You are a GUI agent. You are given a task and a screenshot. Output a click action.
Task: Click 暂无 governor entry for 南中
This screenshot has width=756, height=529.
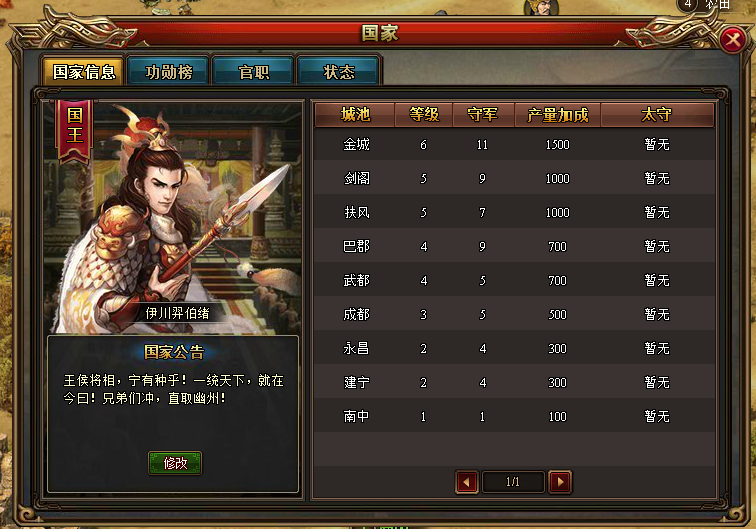657,416
